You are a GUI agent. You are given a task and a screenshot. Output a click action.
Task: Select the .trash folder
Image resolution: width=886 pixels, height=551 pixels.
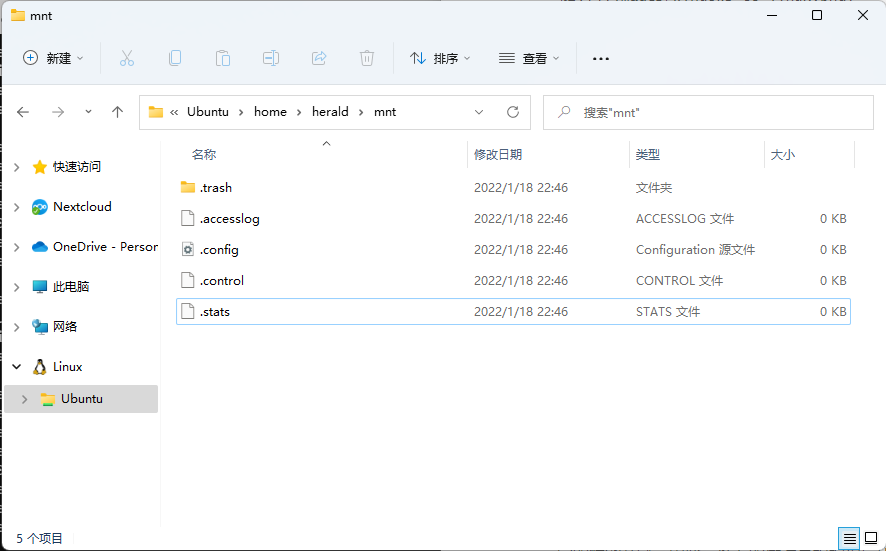tap(513, 188)
